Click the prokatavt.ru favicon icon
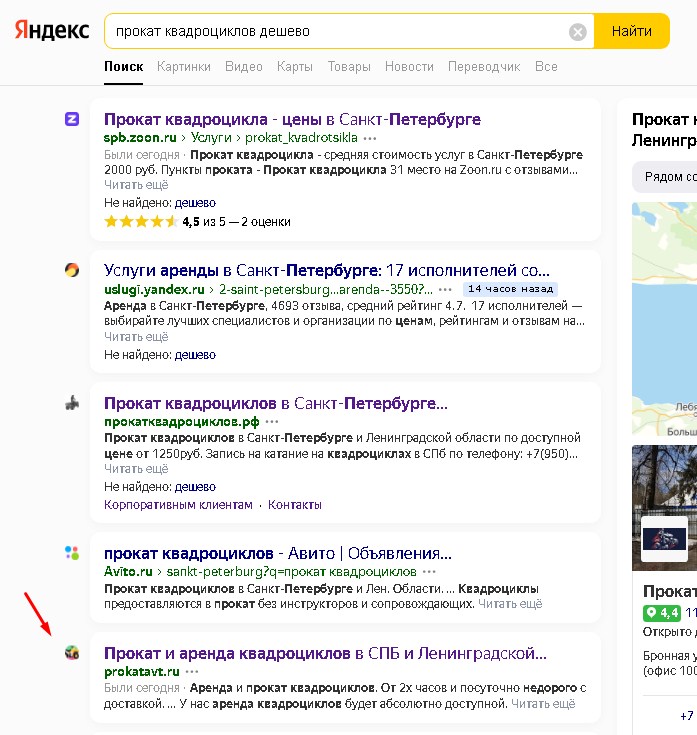The height and width of the screenshot is (735, 697). pyautogui.click(x=72, y=652)
